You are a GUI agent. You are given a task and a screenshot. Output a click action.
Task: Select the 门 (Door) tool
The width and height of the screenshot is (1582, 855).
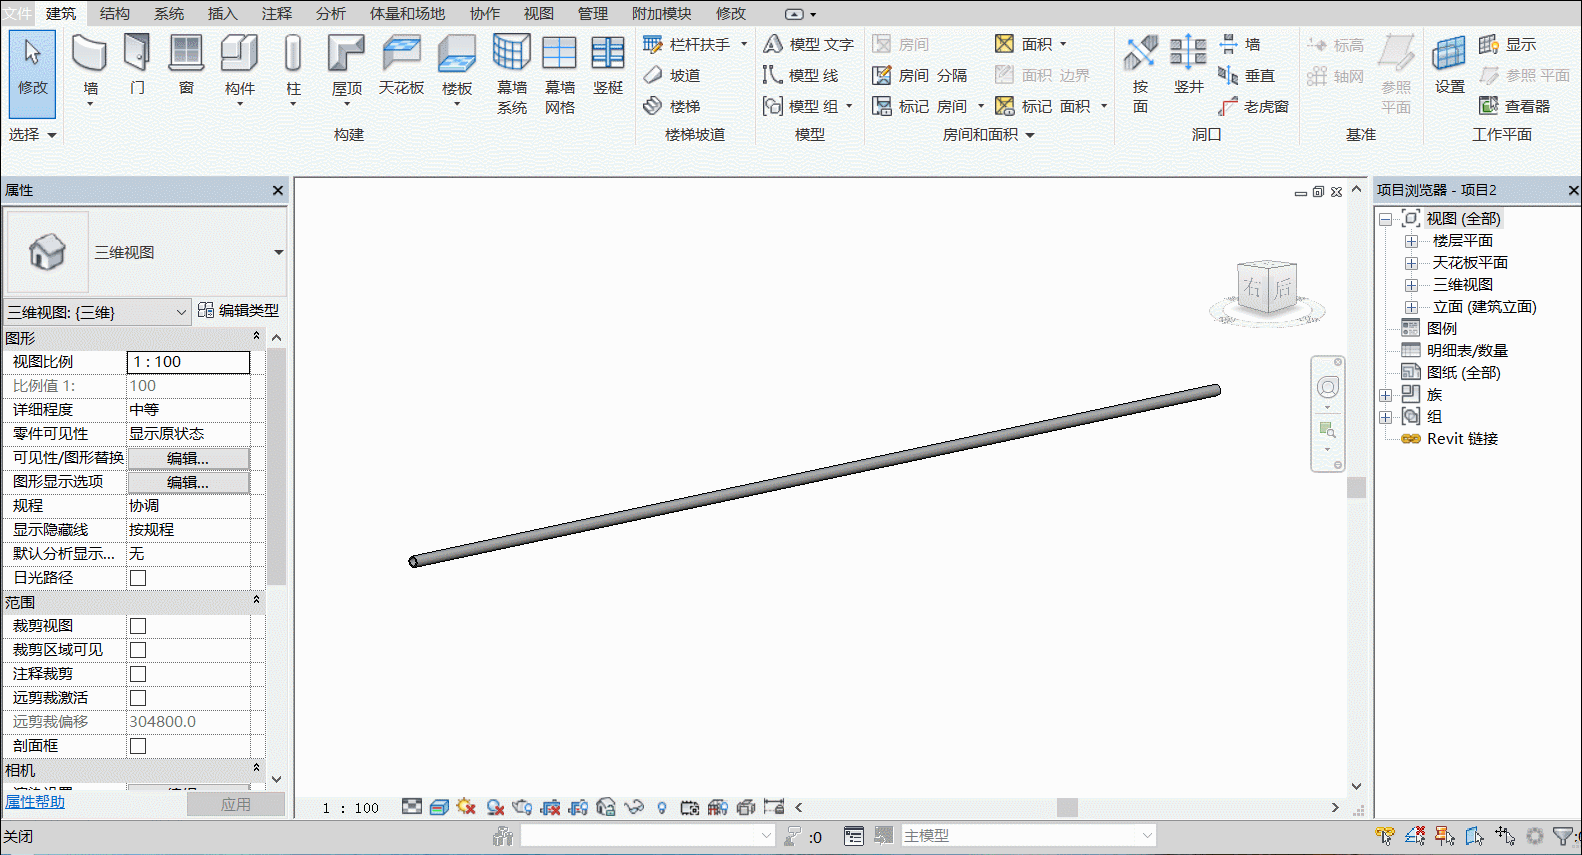(x=137, y=66)
